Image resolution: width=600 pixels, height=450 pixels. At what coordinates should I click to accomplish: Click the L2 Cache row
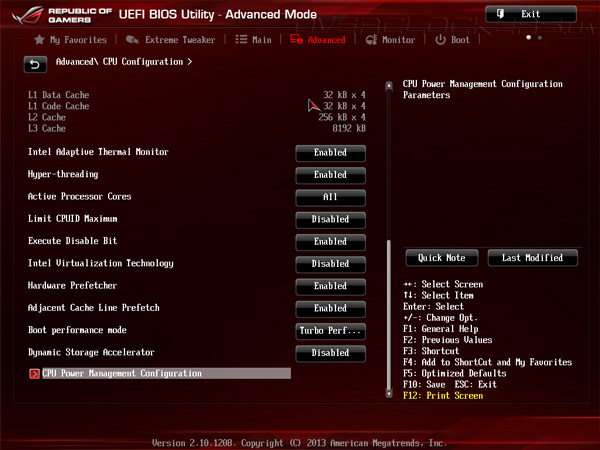197,117
